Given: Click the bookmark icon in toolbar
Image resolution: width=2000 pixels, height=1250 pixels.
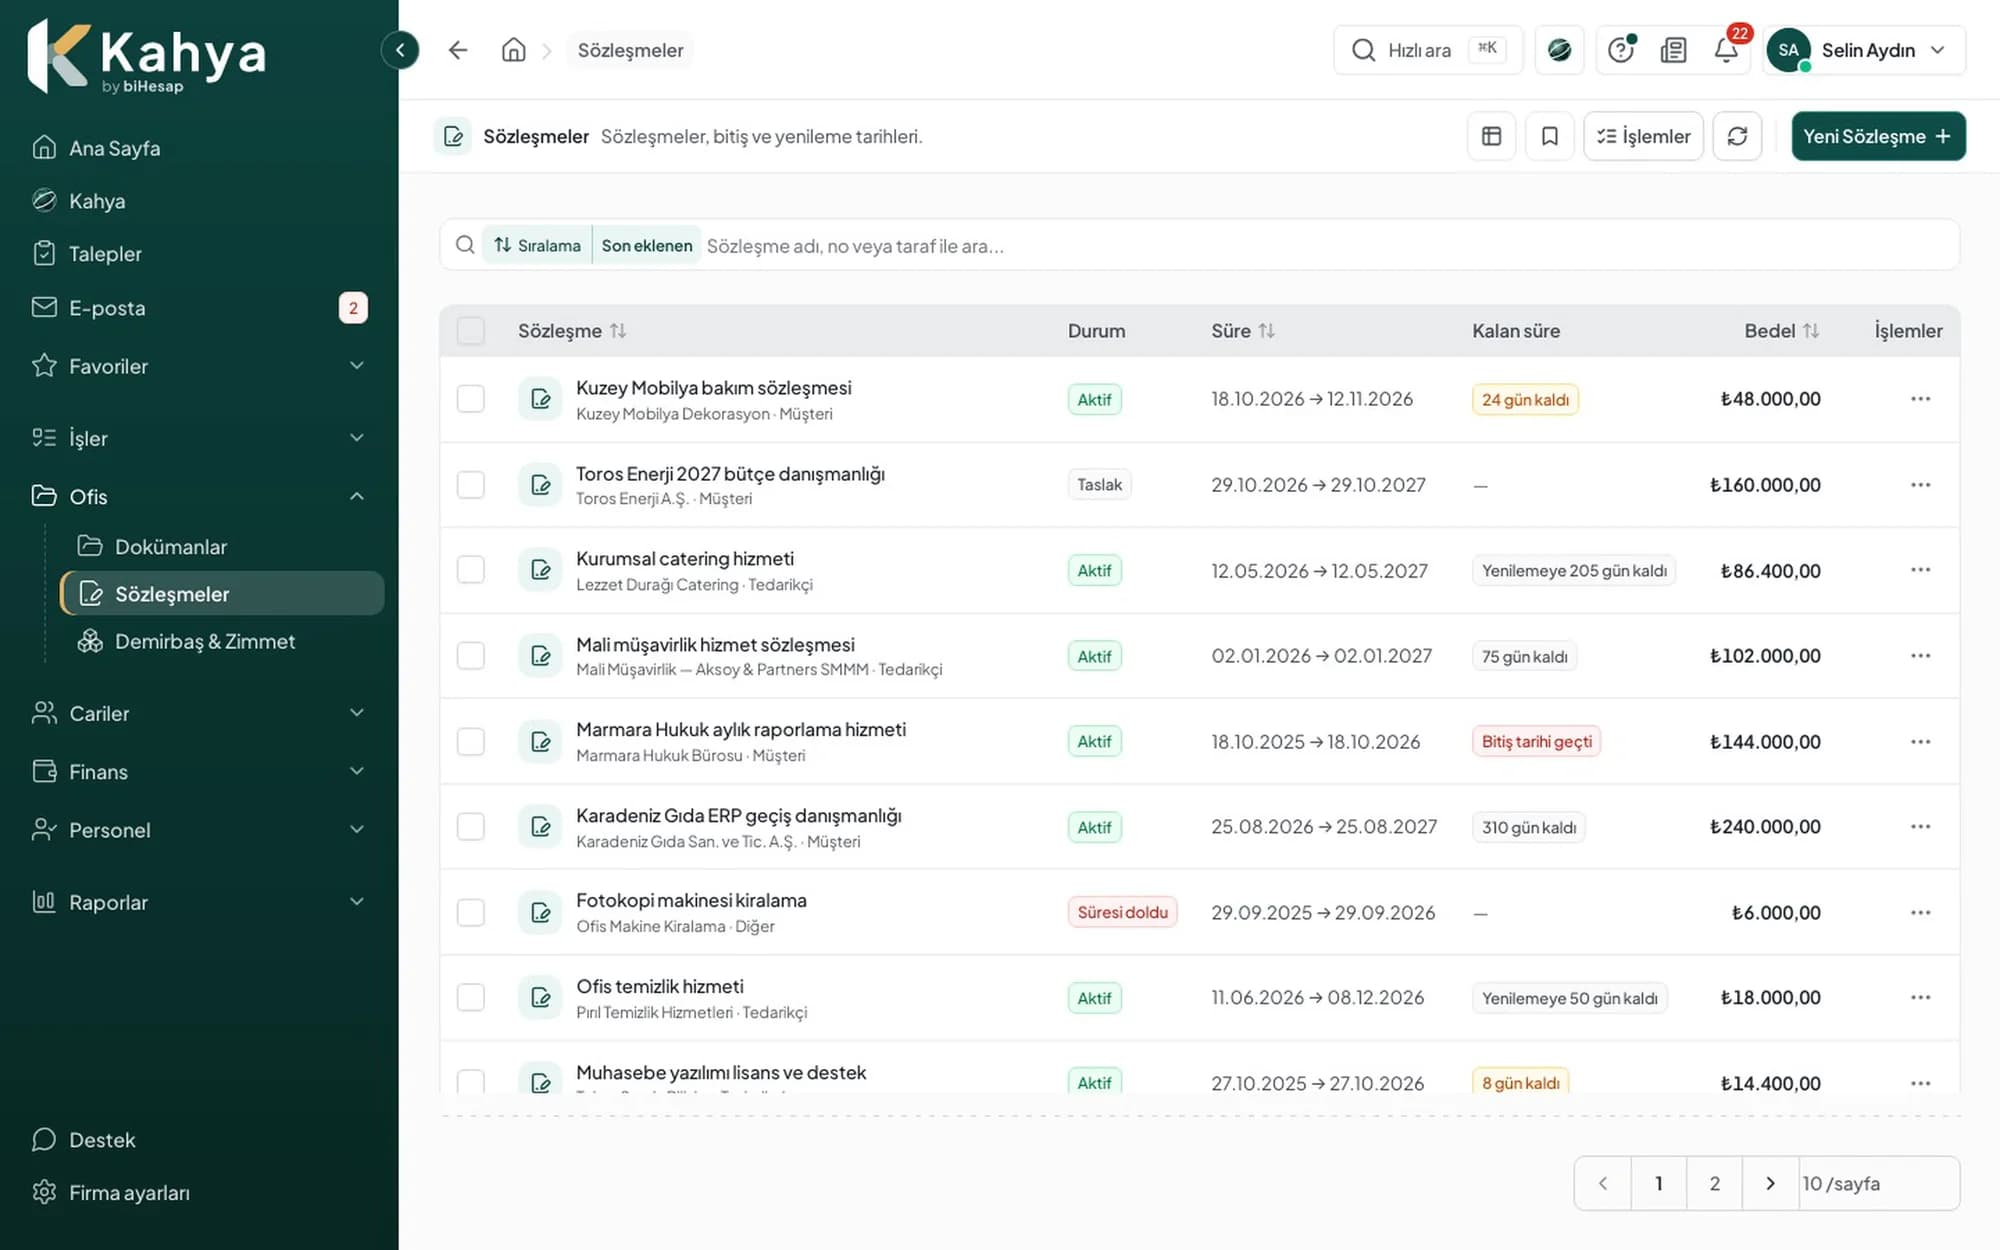Looking at the screenshot, I should (1549, 136).
